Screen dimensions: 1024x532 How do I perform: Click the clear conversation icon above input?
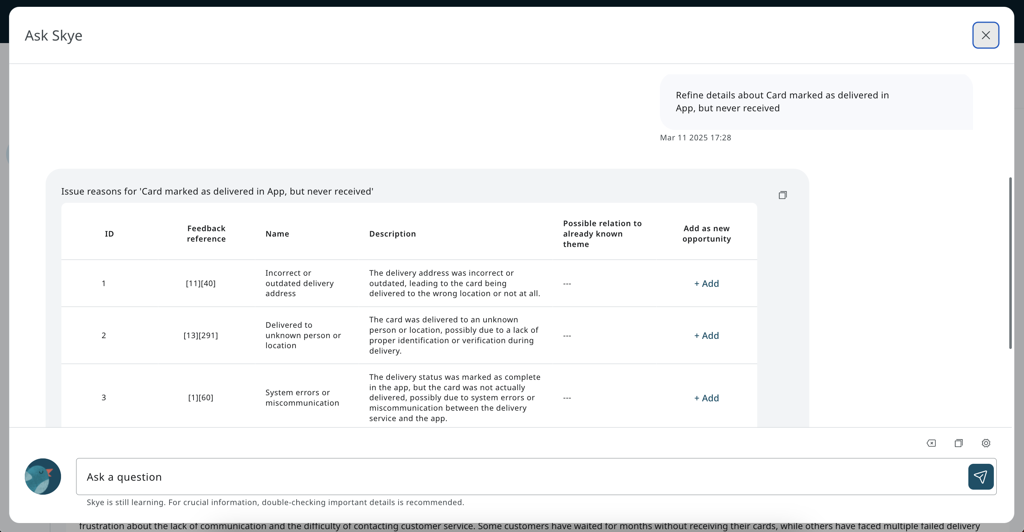click(x=931, y=443)
